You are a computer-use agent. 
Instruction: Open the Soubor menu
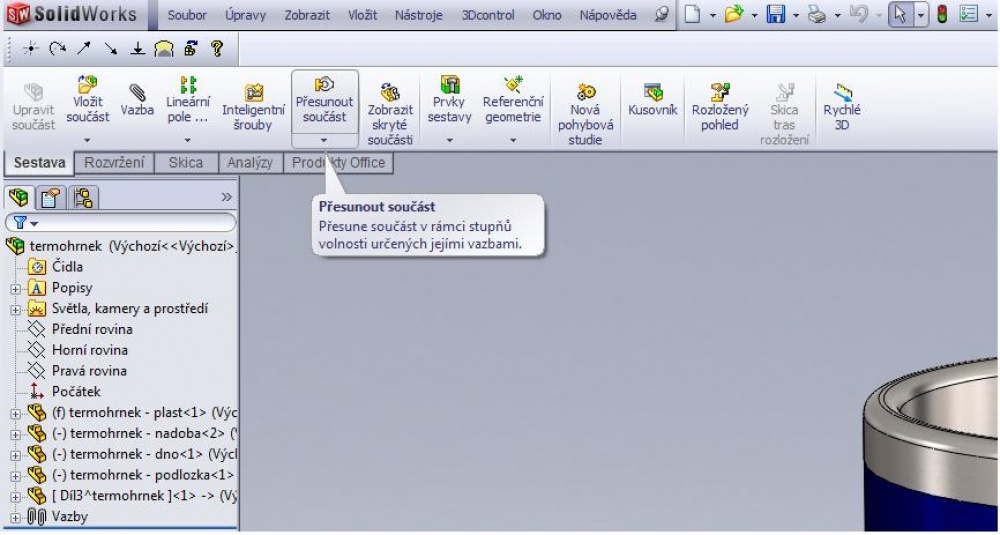click(x=187, y=15)
